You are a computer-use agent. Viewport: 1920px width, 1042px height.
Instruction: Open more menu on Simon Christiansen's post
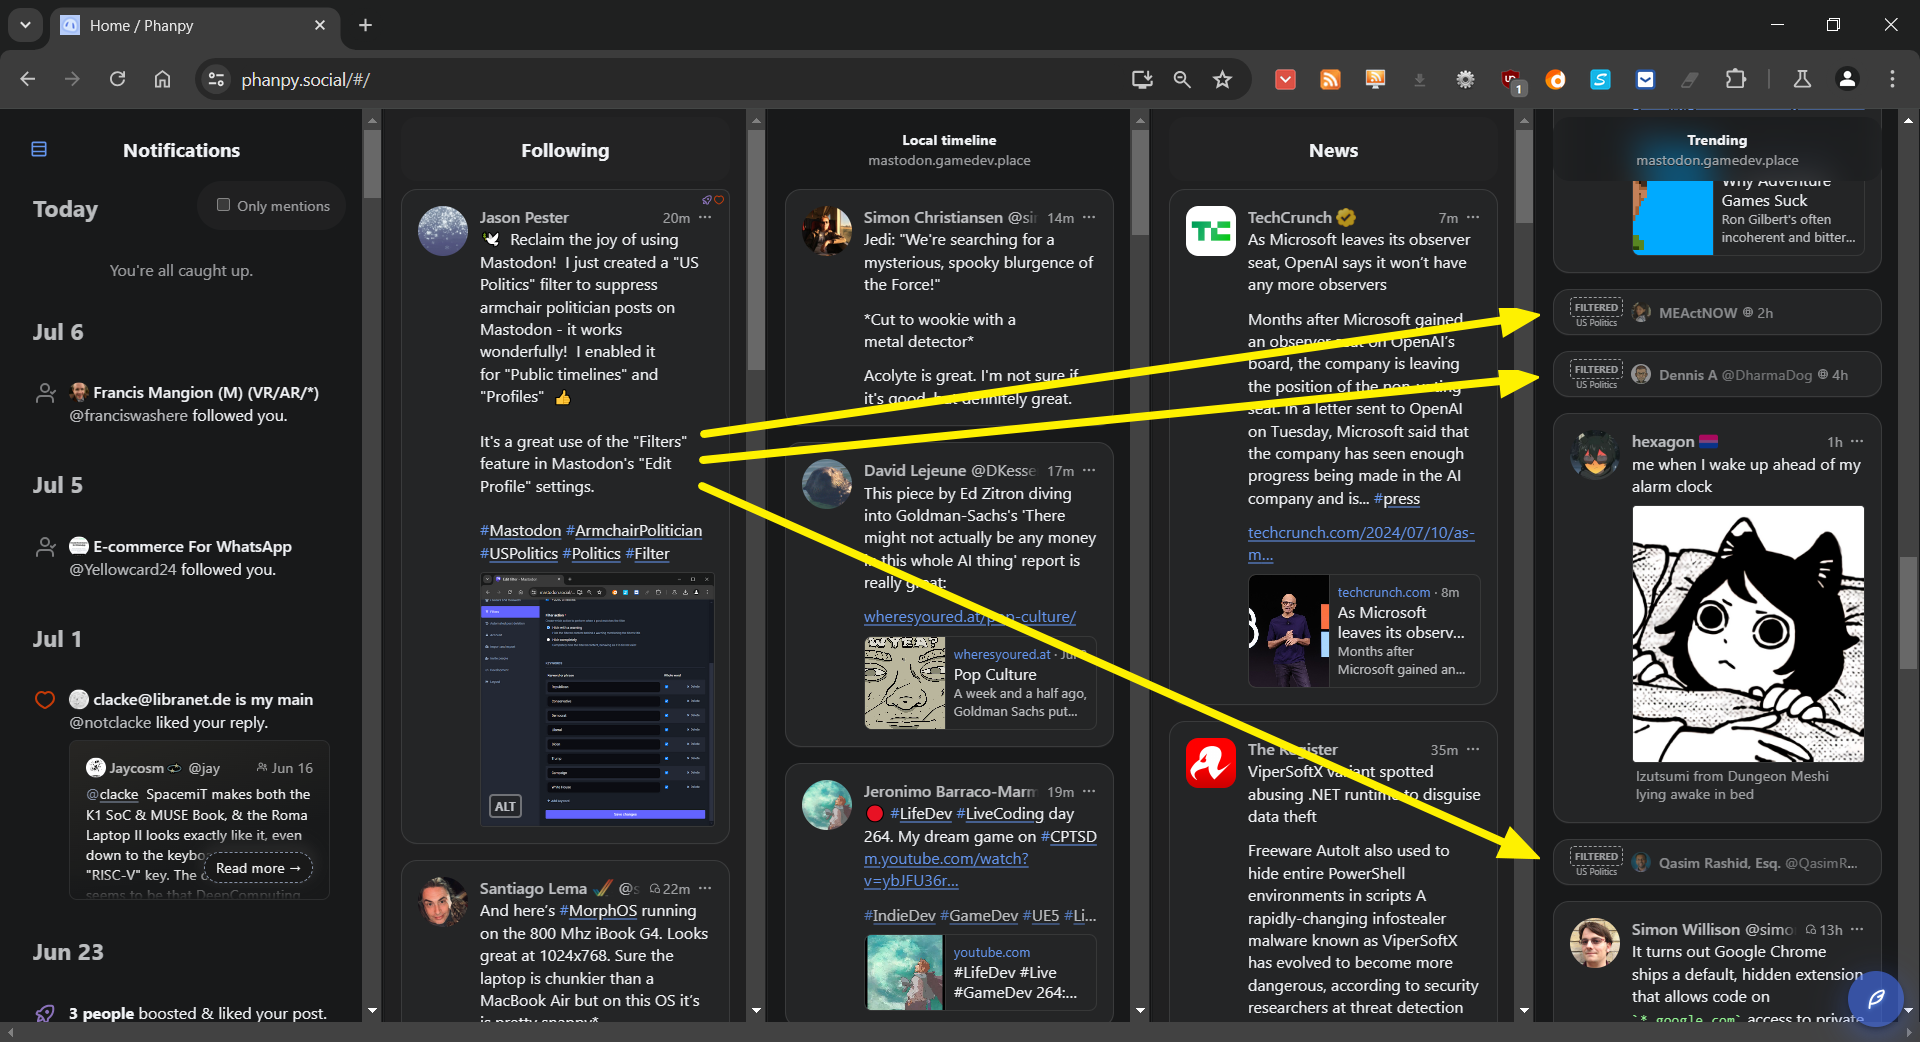(x=1089, y=217)
